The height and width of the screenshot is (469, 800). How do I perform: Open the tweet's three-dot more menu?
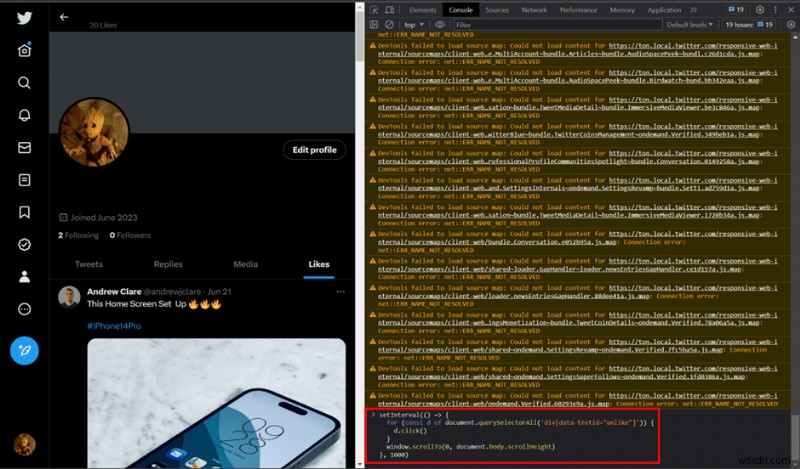340,291
